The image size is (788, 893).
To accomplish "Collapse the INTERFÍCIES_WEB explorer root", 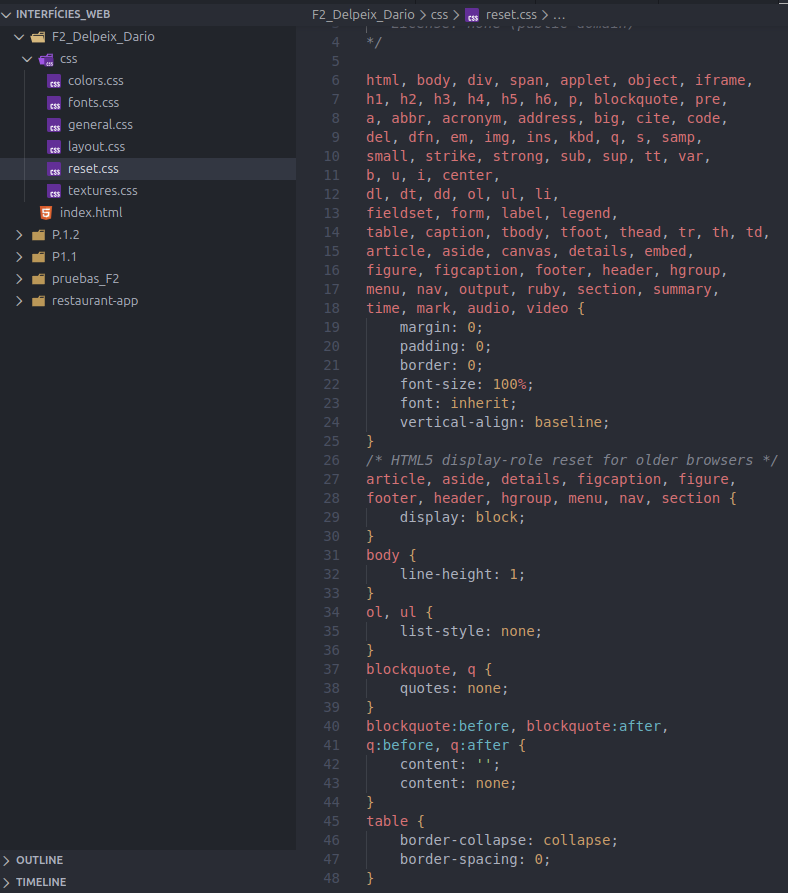I will click(8, 14).
